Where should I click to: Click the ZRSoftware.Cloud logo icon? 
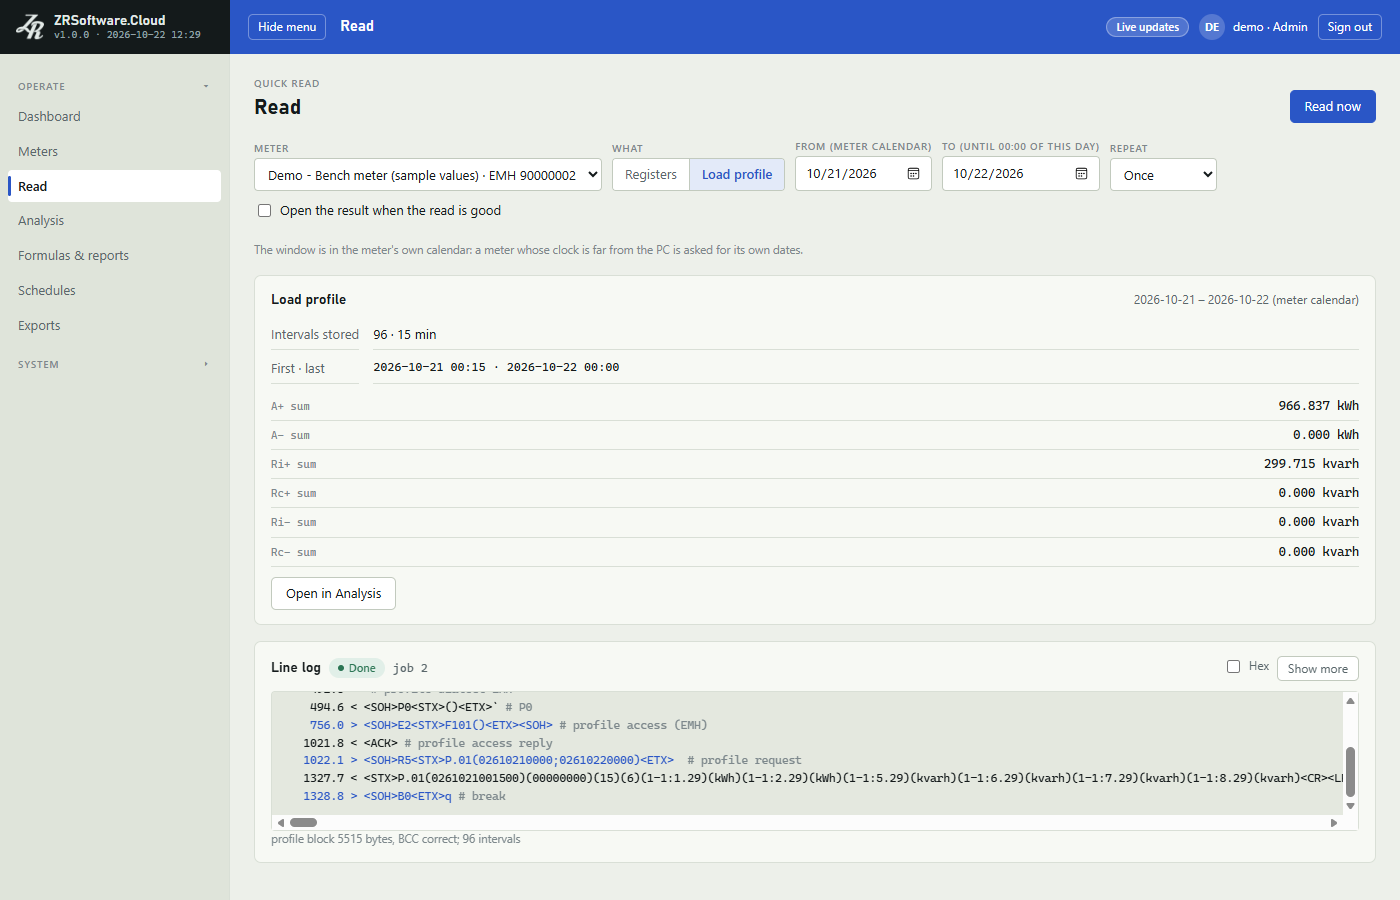30,27
